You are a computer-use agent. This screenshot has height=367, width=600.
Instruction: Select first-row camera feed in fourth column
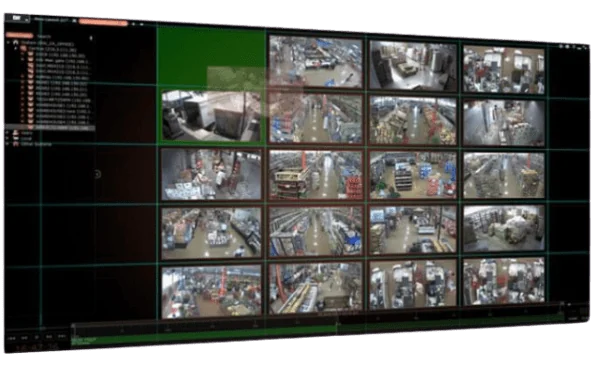click(x=504, y=70)
